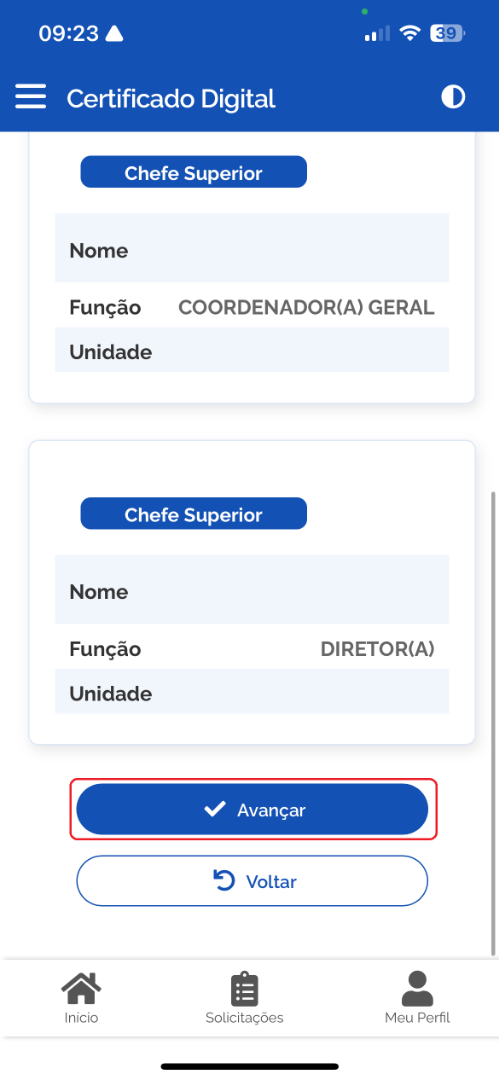Viewport: 499px width, 1080px height.
Task: Tap the checkmark icon in Avançar
Action: [x=215, y=809]
